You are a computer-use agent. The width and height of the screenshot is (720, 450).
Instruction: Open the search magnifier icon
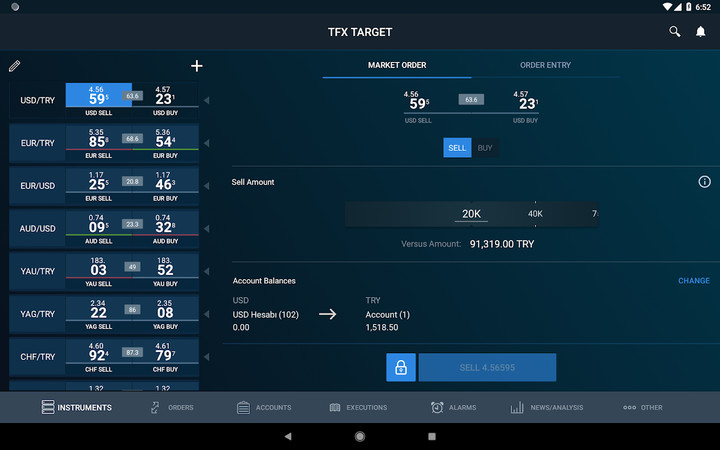pyautogui.click(x=675, y=32)
